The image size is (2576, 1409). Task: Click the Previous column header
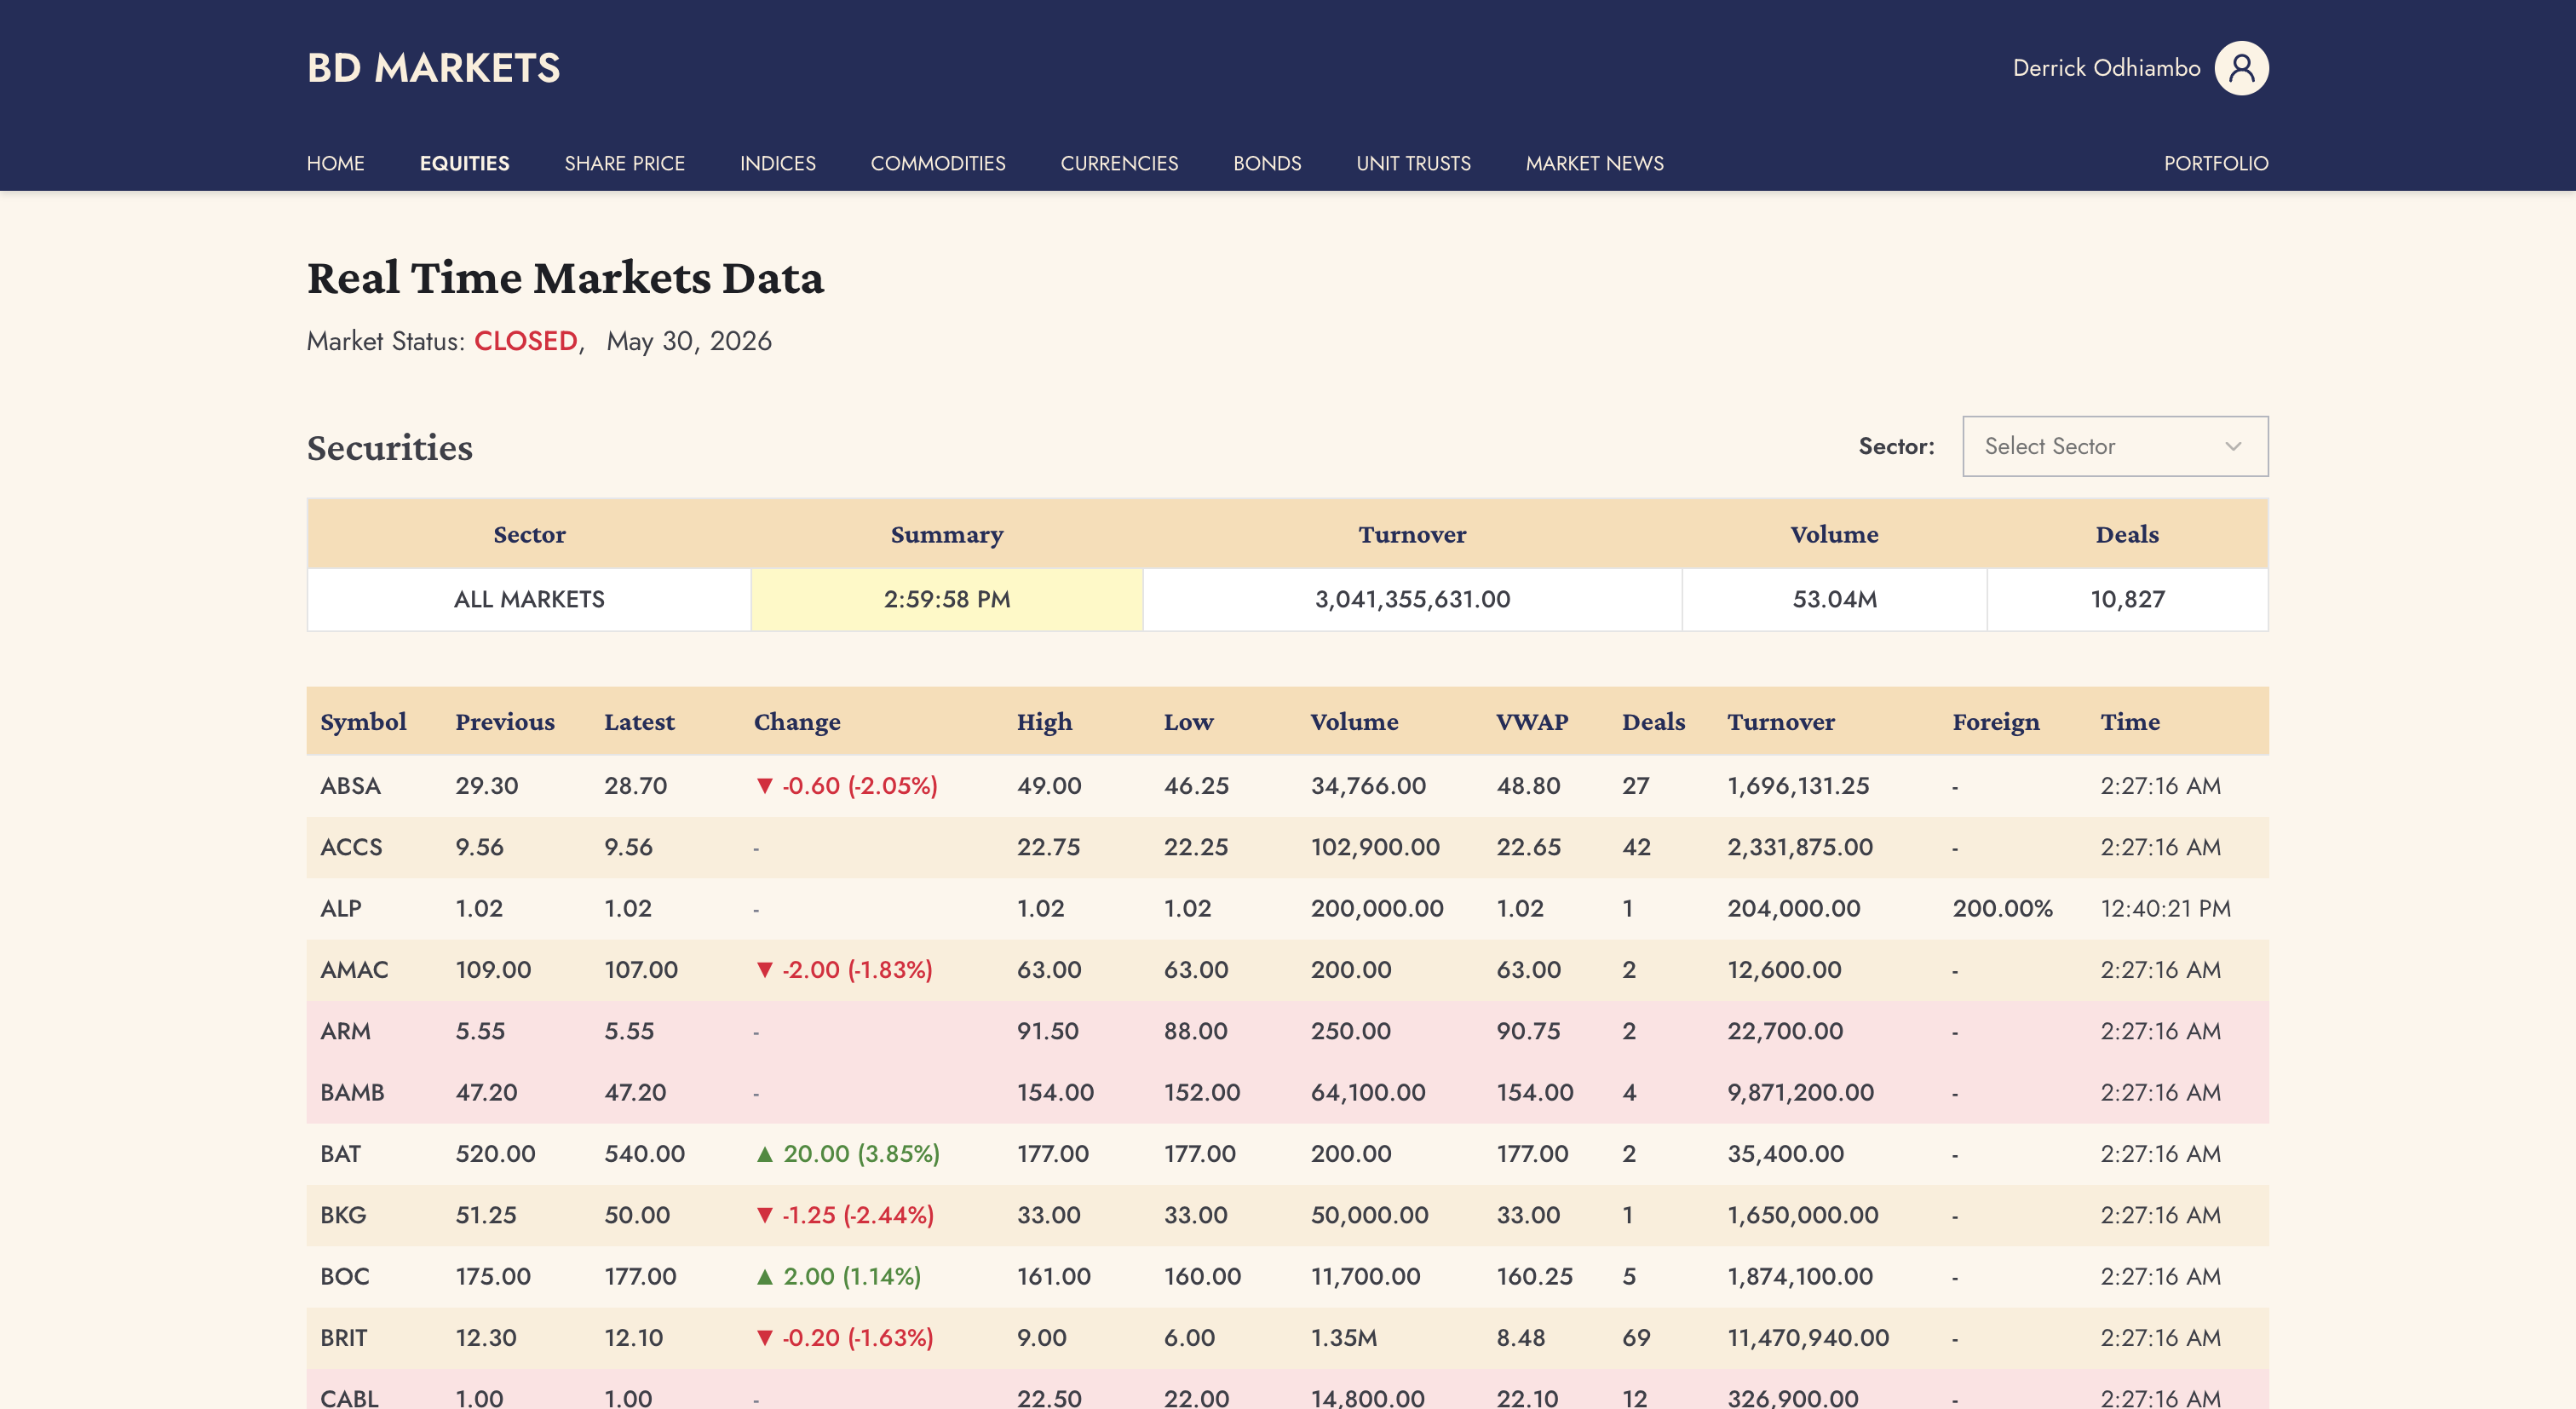[504, 721]
